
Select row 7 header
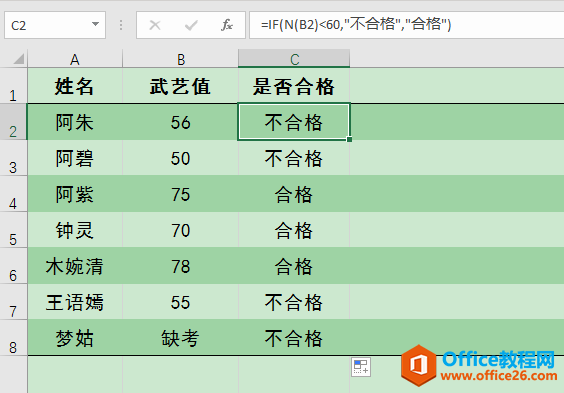(x=13, y=302)
